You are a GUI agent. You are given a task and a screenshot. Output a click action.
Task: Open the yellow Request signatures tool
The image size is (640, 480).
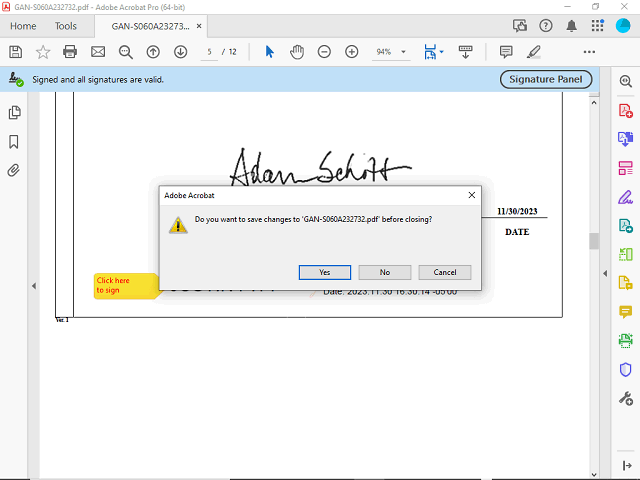tap(625, 282)
